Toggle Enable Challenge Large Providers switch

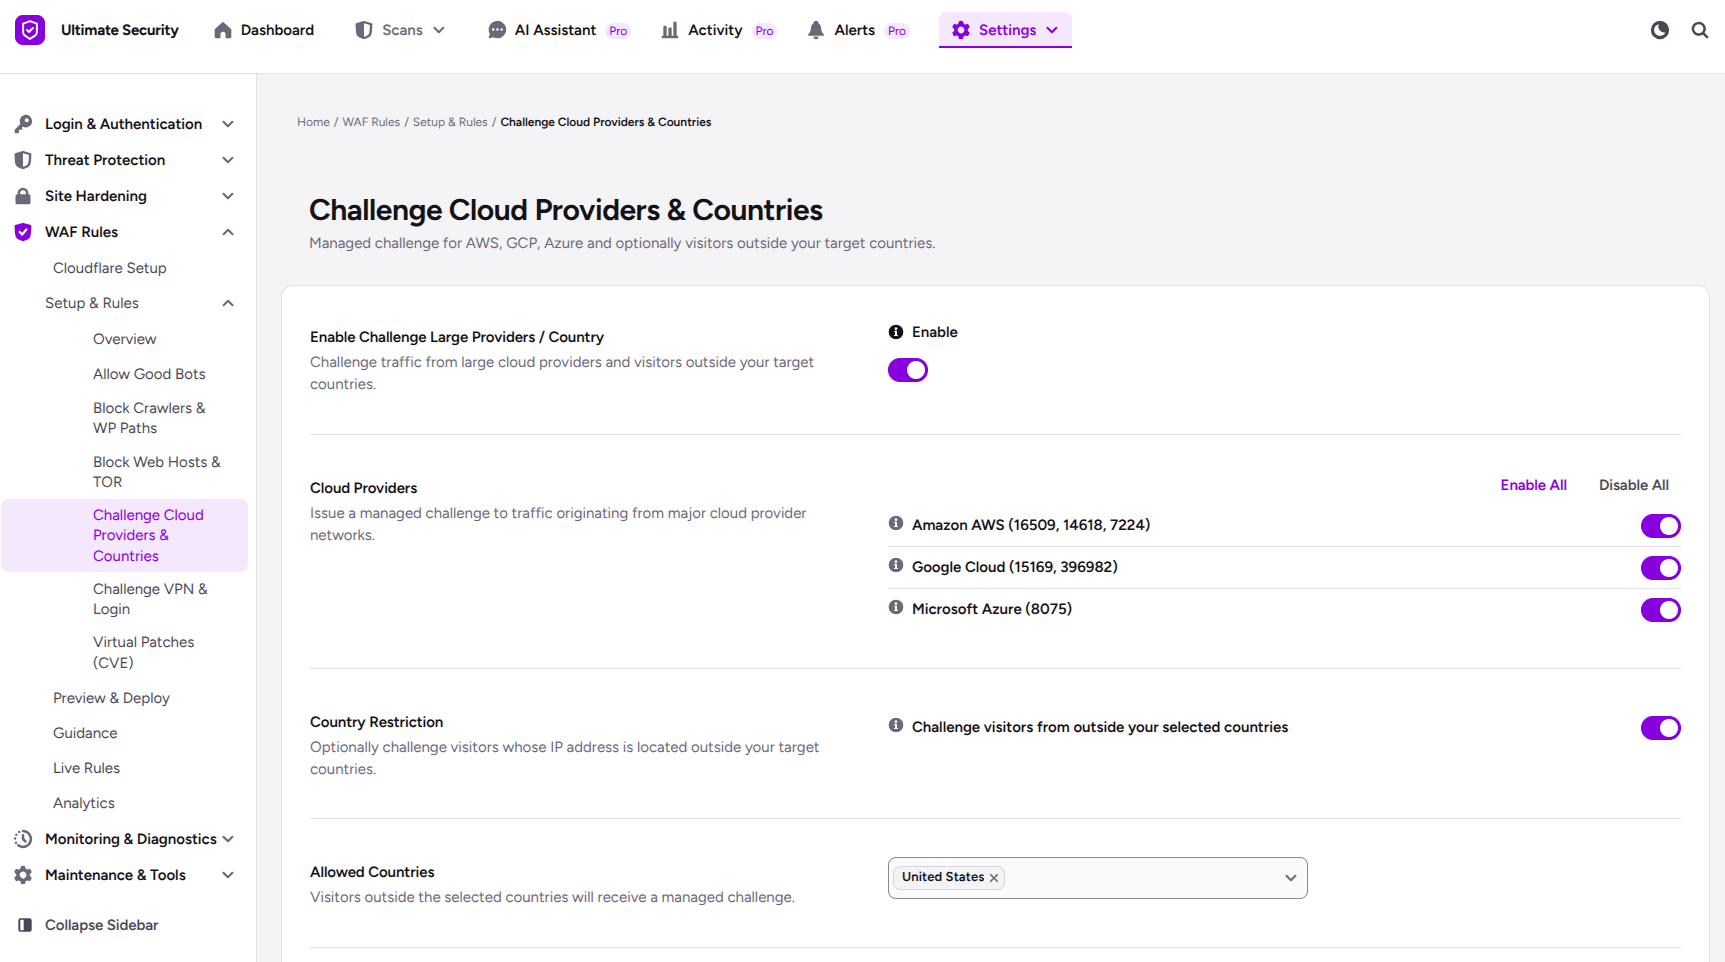point(908,370)
